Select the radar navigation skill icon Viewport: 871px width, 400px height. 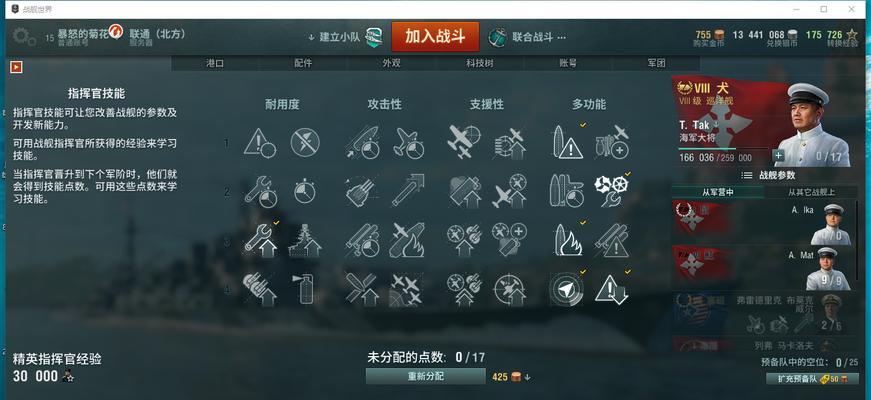[x=566, y=289]
